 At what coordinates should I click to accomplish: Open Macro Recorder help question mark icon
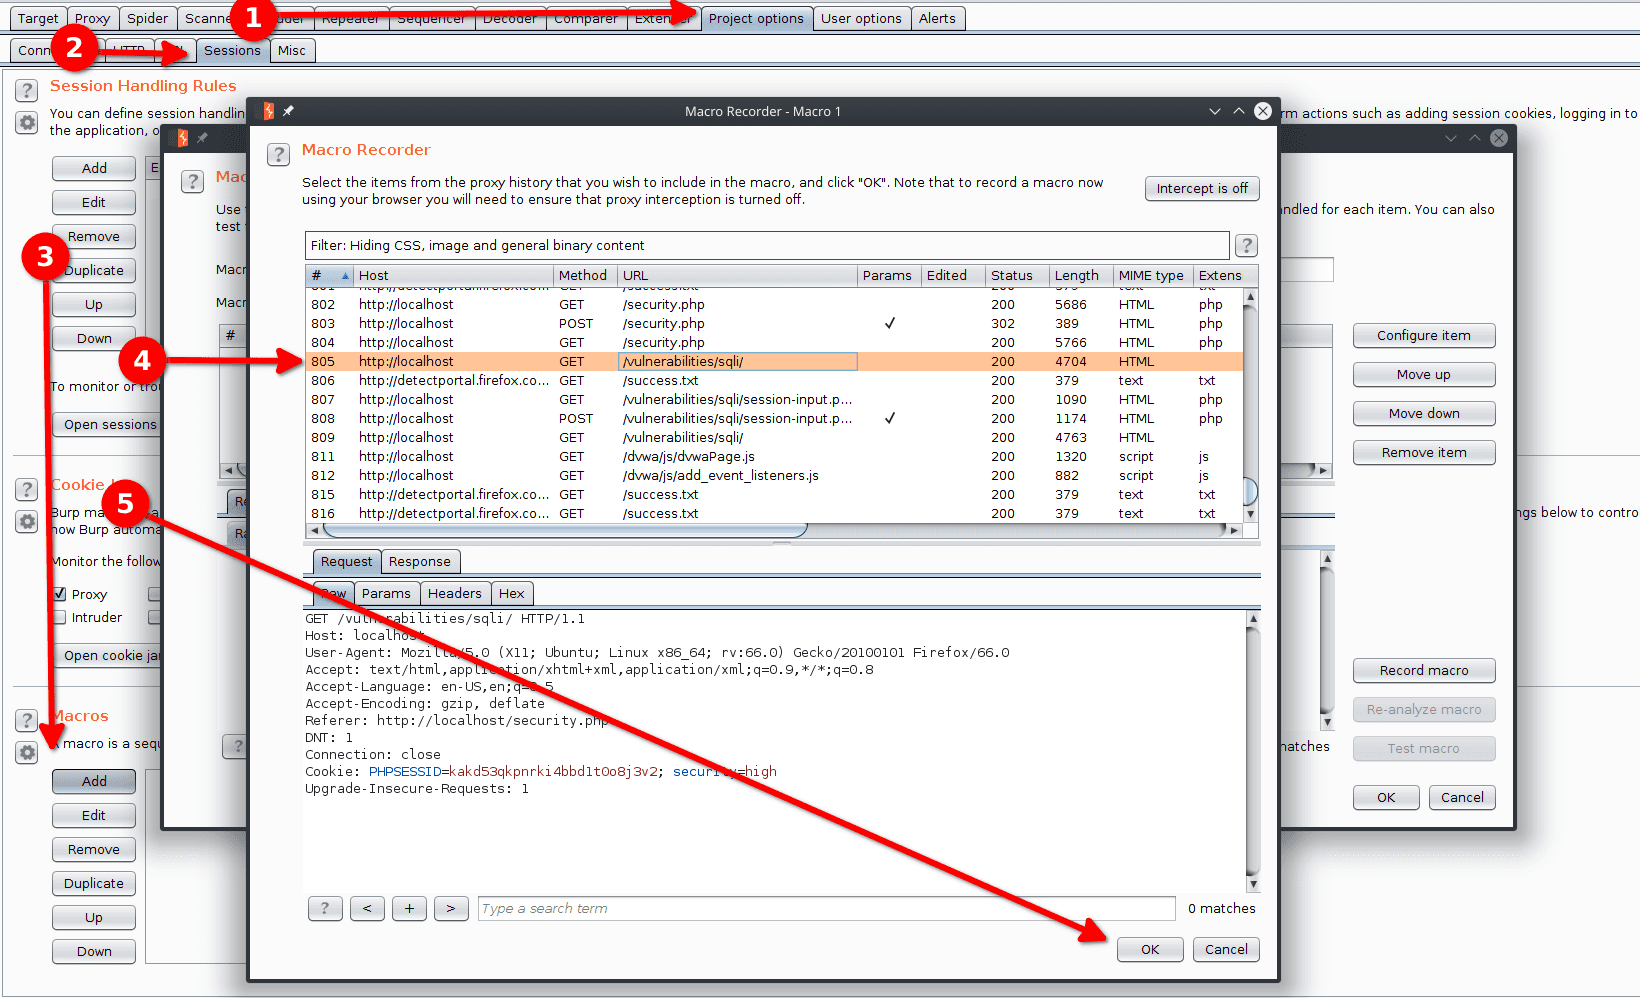pos(279,154)
